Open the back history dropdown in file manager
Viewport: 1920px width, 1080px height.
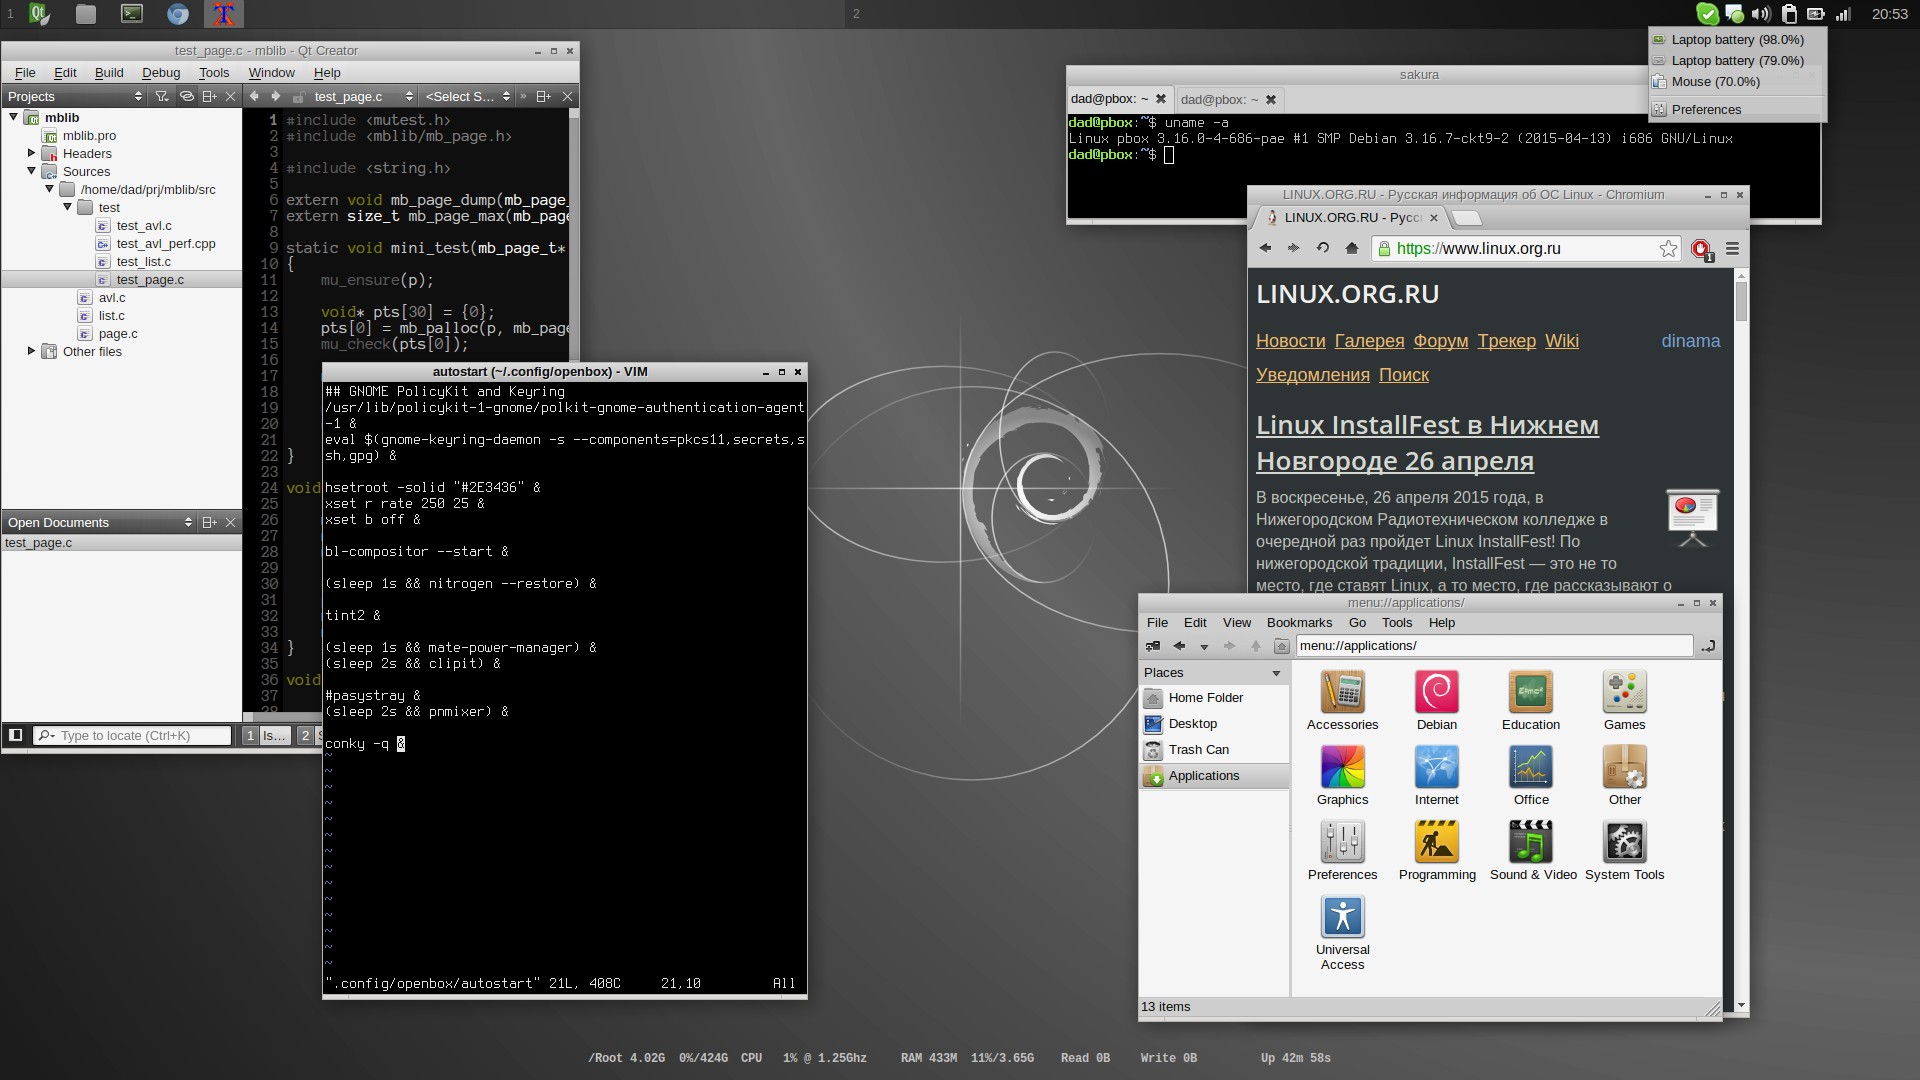[x=1204, y=647]
